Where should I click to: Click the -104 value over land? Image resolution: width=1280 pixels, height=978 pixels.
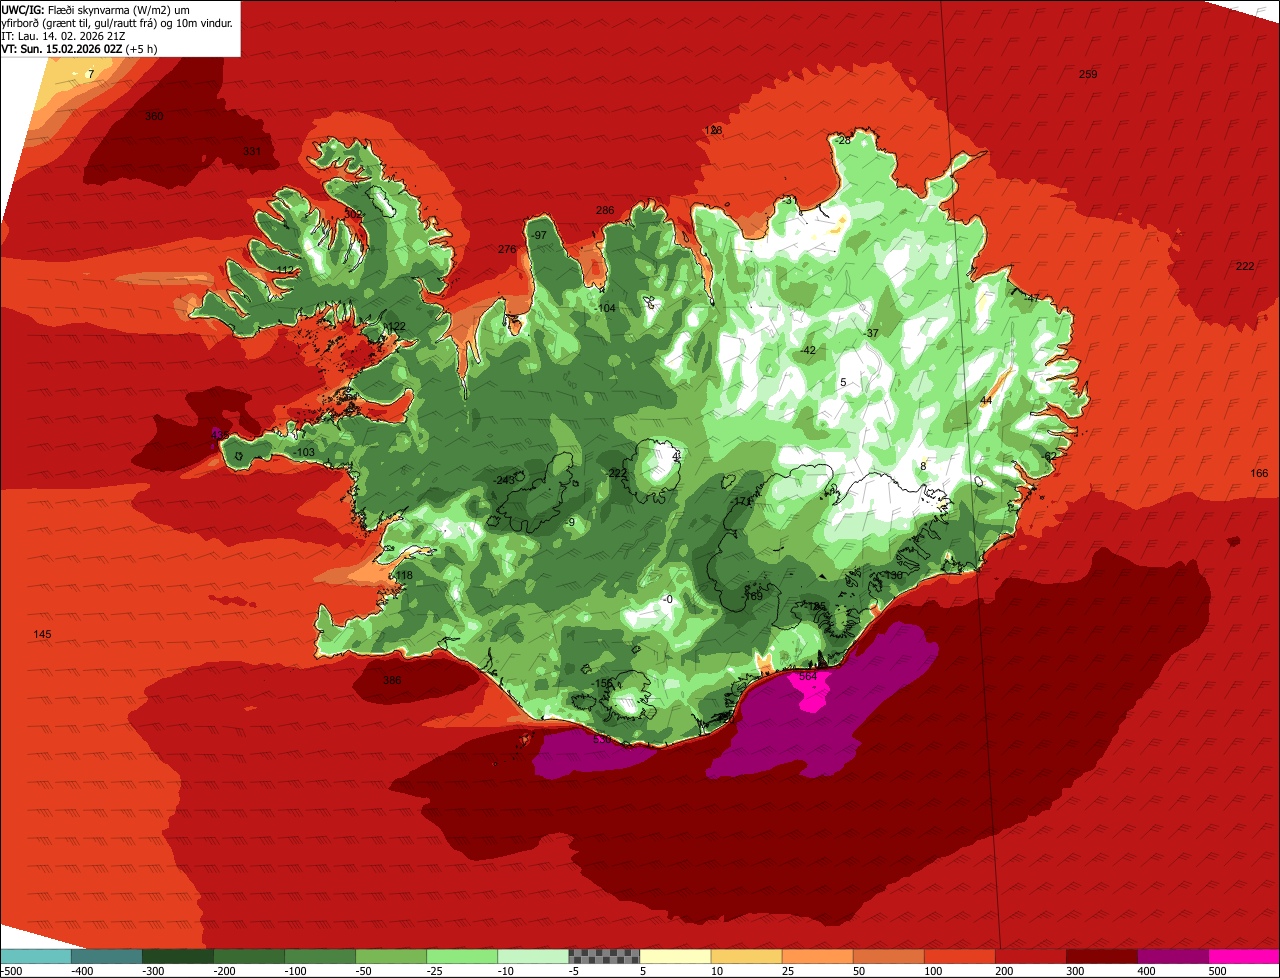[605, 309]
